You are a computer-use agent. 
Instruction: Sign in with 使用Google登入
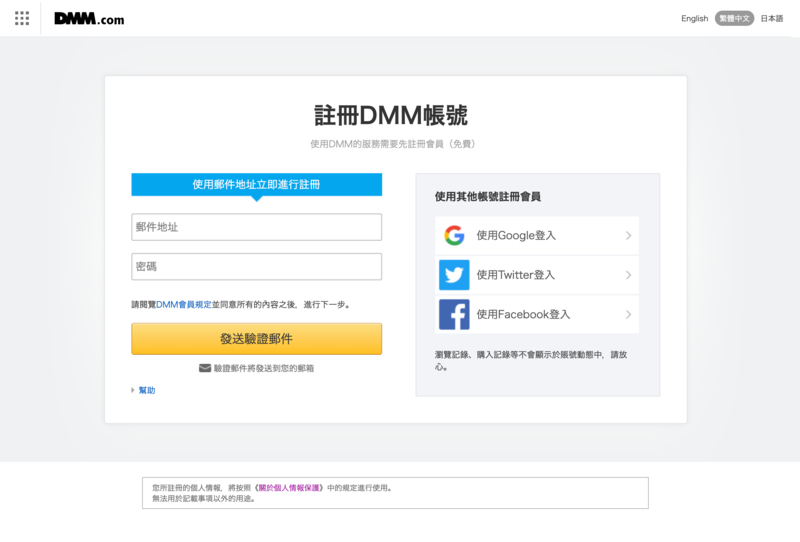click(537, 235)
